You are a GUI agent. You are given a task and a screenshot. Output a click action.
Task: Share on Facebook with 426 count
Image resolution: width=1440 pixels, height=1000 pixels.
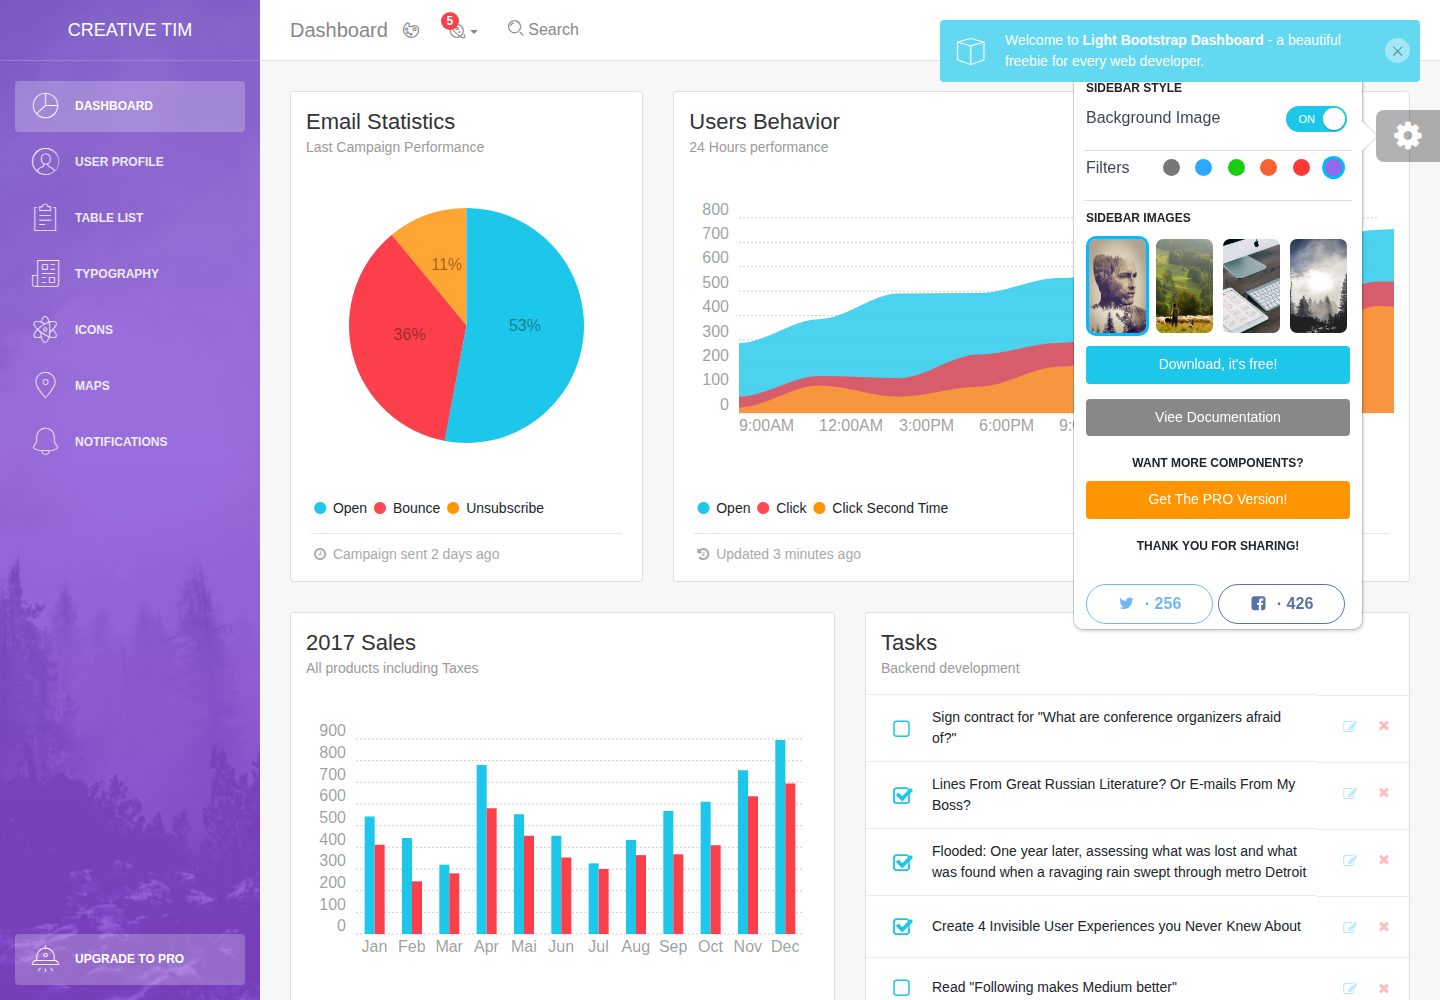click(x=1281, y=604)
